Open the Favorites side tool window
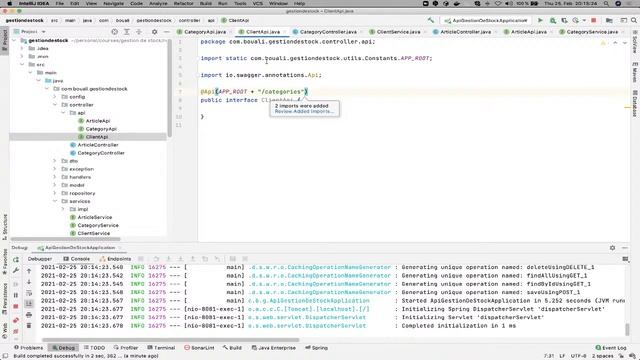This screenshot has height=360, width=640. (x=5, y=262)
